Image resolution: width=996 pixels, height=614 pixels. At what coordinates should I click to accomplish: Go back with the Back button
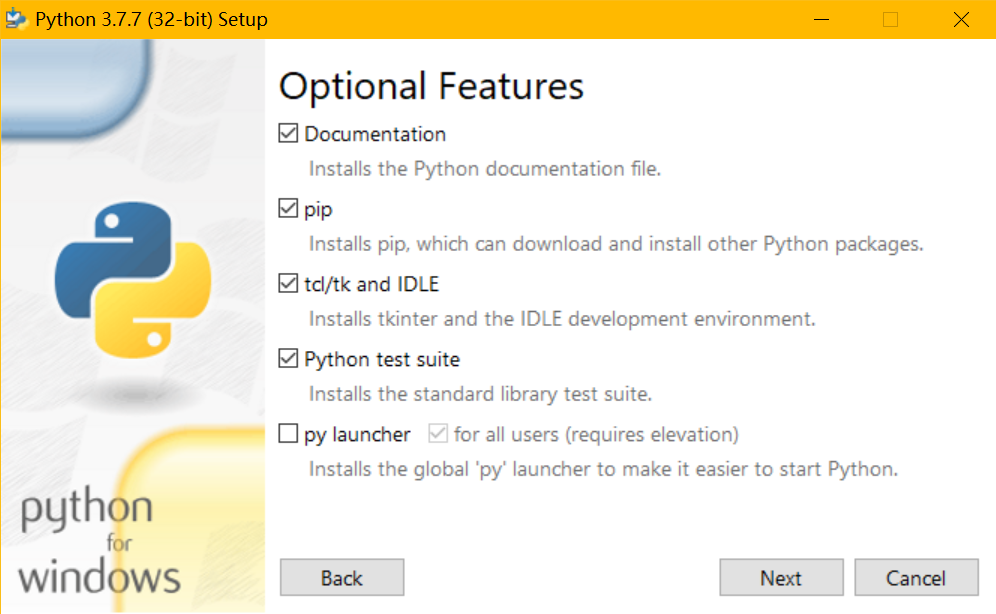pos(342,578)
